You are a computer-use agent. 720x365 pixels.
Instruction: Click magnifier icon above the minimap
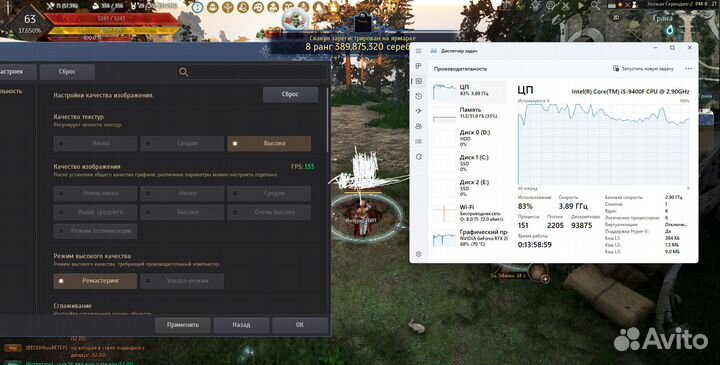click(x=595, y=6)
